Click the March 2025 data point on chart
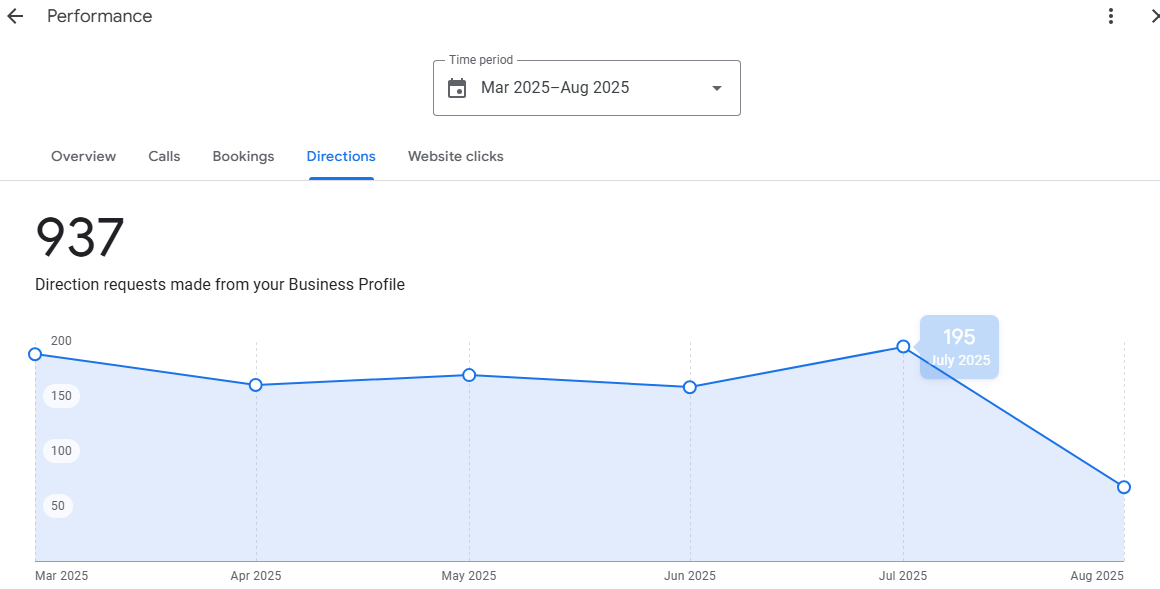 [x=35, y=354]
